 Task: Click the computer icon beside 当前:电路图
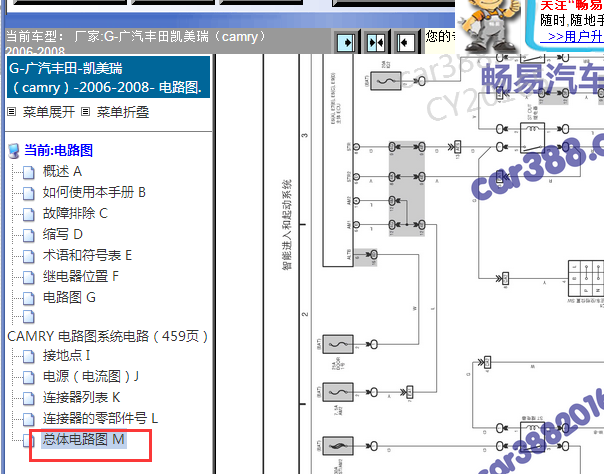[x=14, y=151]
